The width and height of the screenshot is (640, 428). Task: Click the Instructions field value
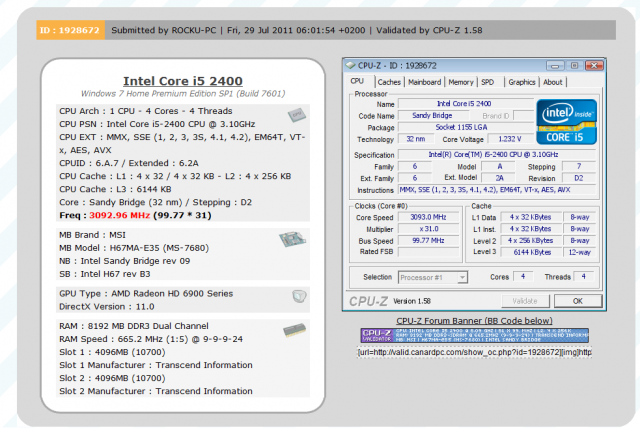(496, 190)
